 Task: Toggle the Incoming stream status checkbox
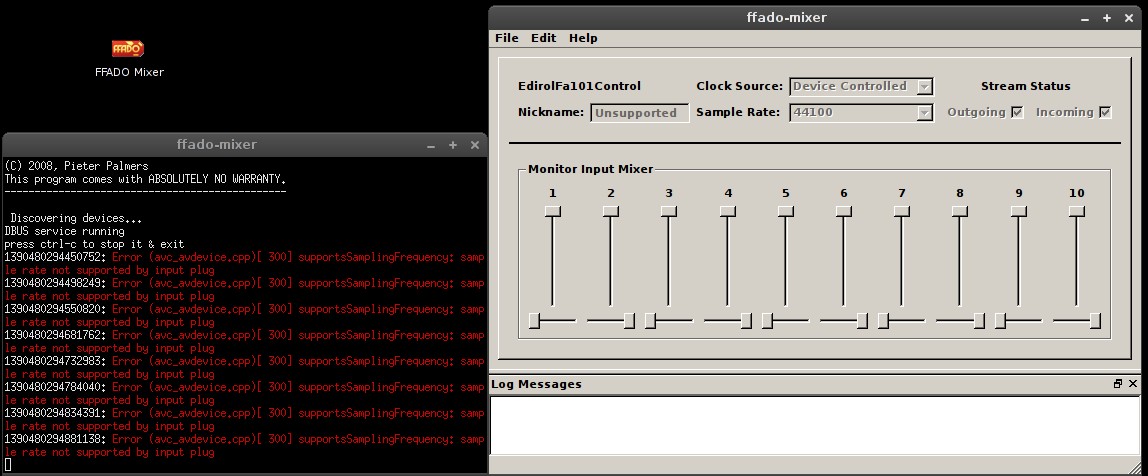pyautogui.click(x=1105, y=112)
